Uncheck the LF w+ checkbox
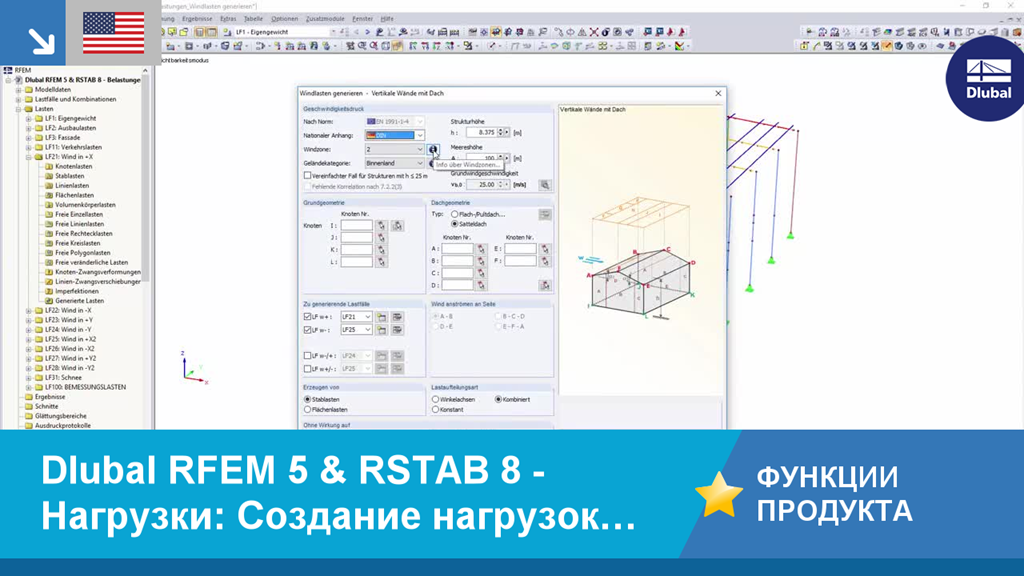This screenshot has width=1024, height=576. 307,317
